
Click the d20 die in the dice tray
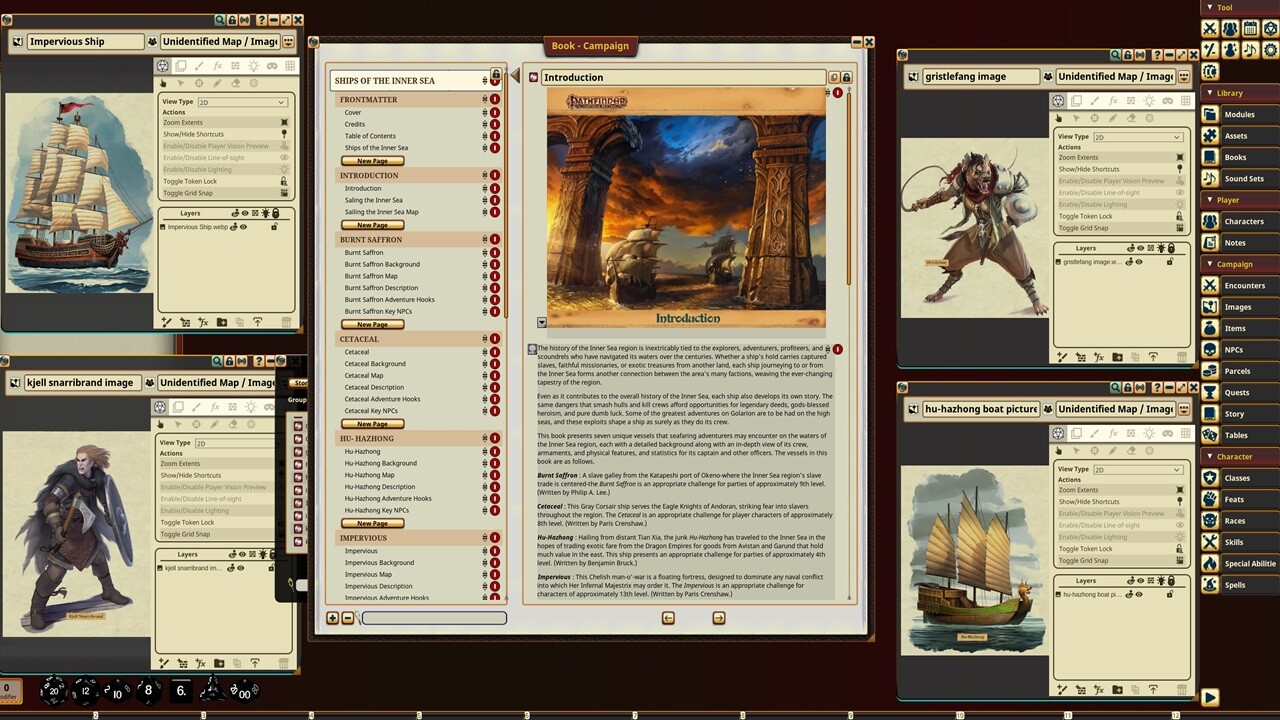pos(54,691)
